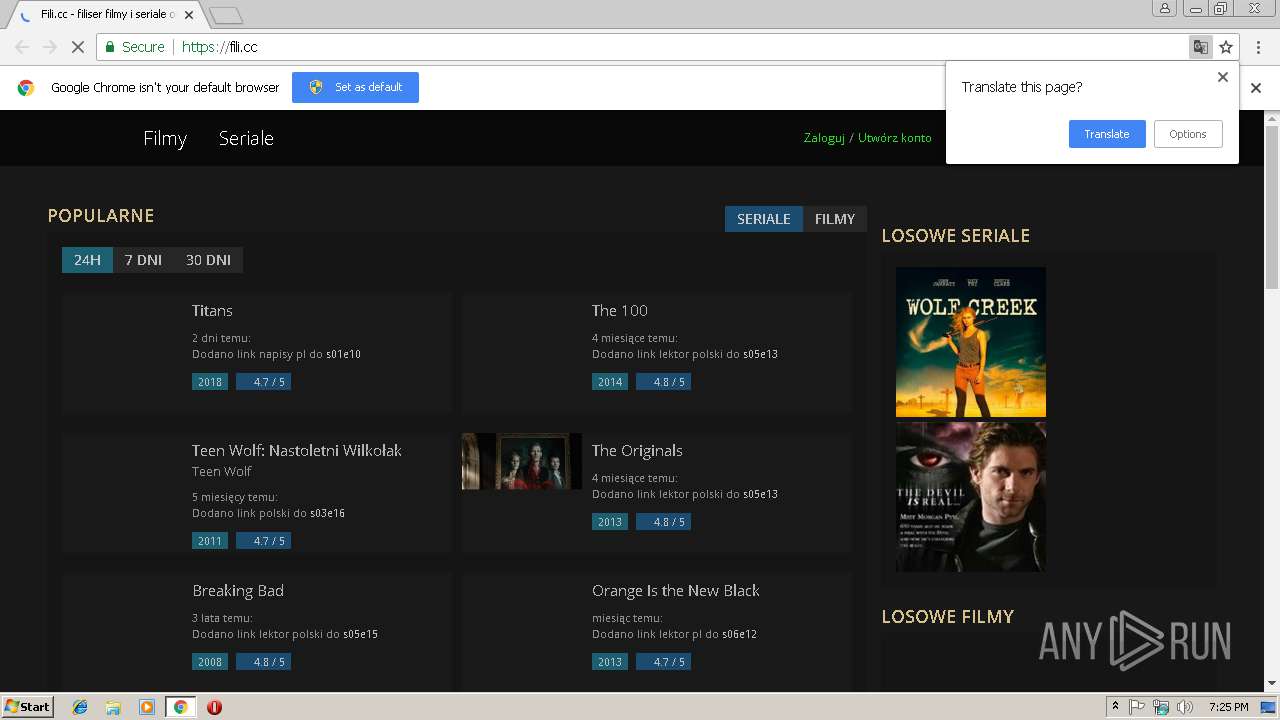Select the Fili.cc browser tab
Image resolution: width=1280 pixels, height=720 pixels.
(108, 15)
